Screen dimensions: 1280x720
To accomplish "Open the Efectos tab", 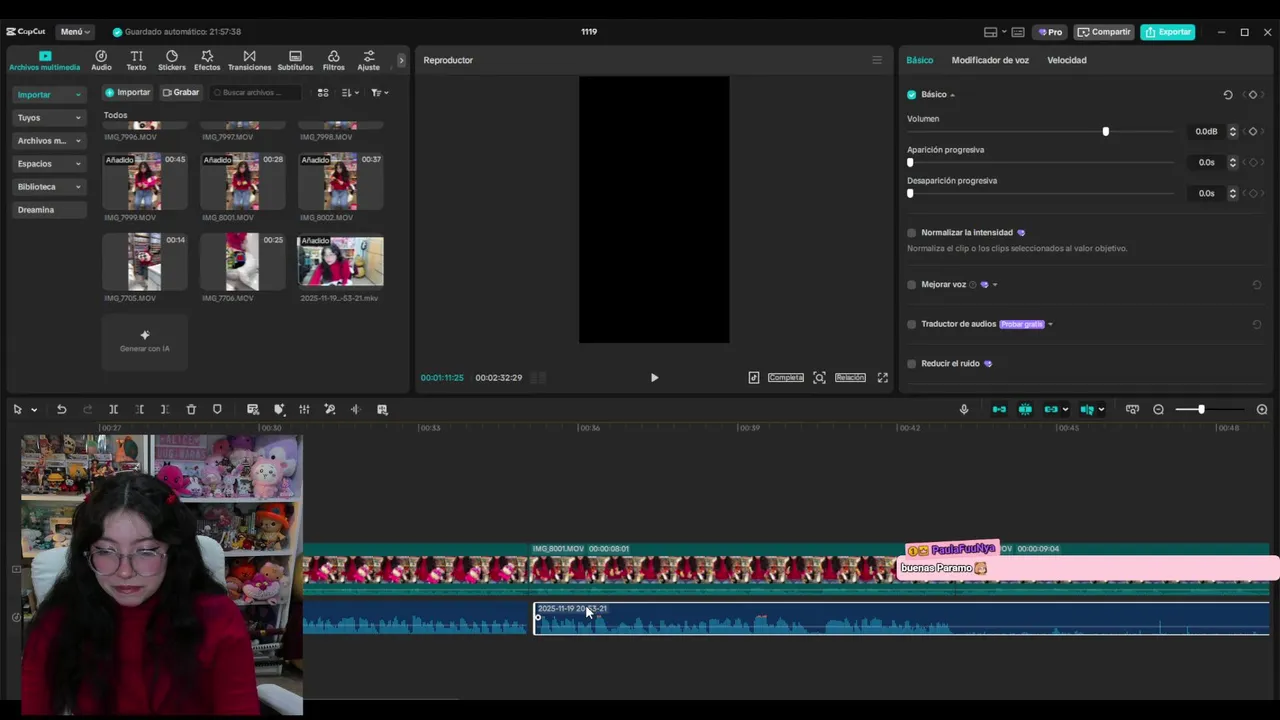I will click(207, 60).
